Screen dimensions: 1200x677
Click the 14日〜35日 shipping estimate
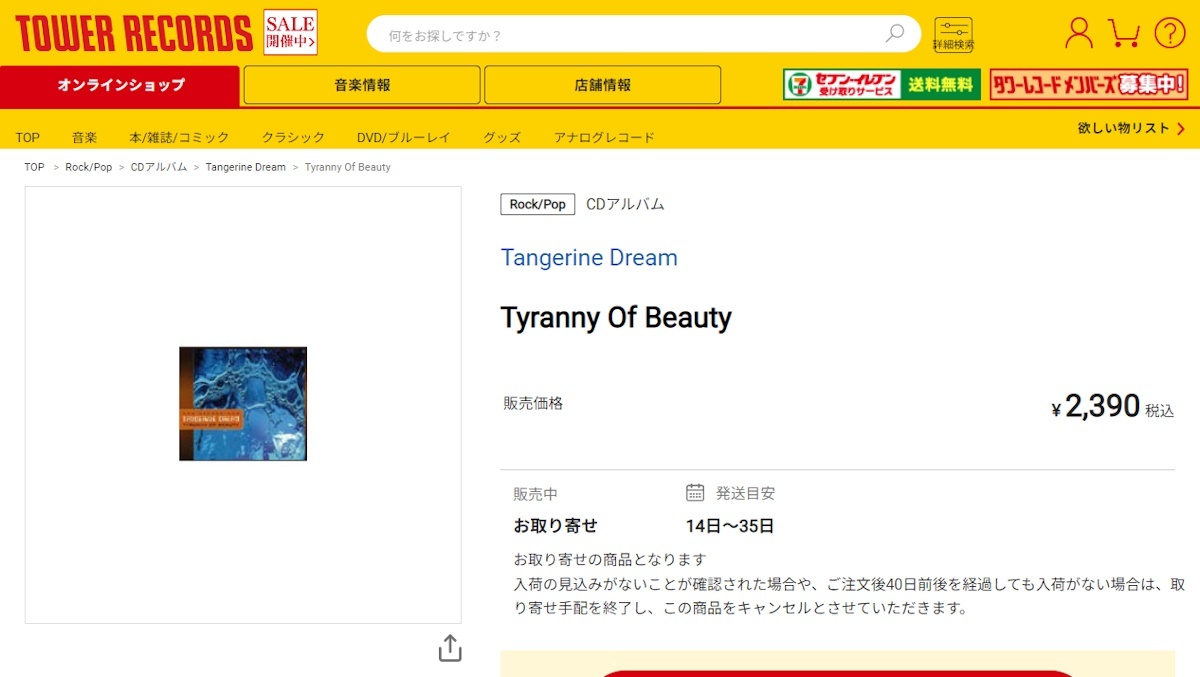[x=730, y=526]
